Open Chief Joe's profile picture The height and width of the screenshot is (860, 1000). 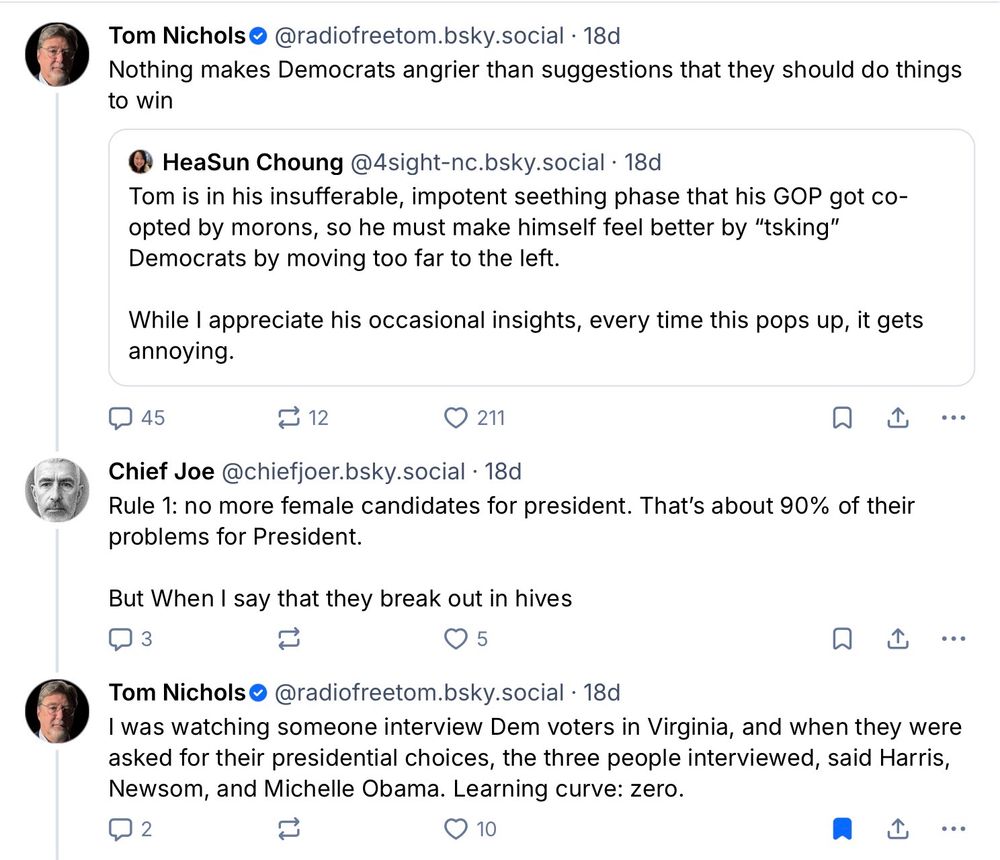click(57, 490)
